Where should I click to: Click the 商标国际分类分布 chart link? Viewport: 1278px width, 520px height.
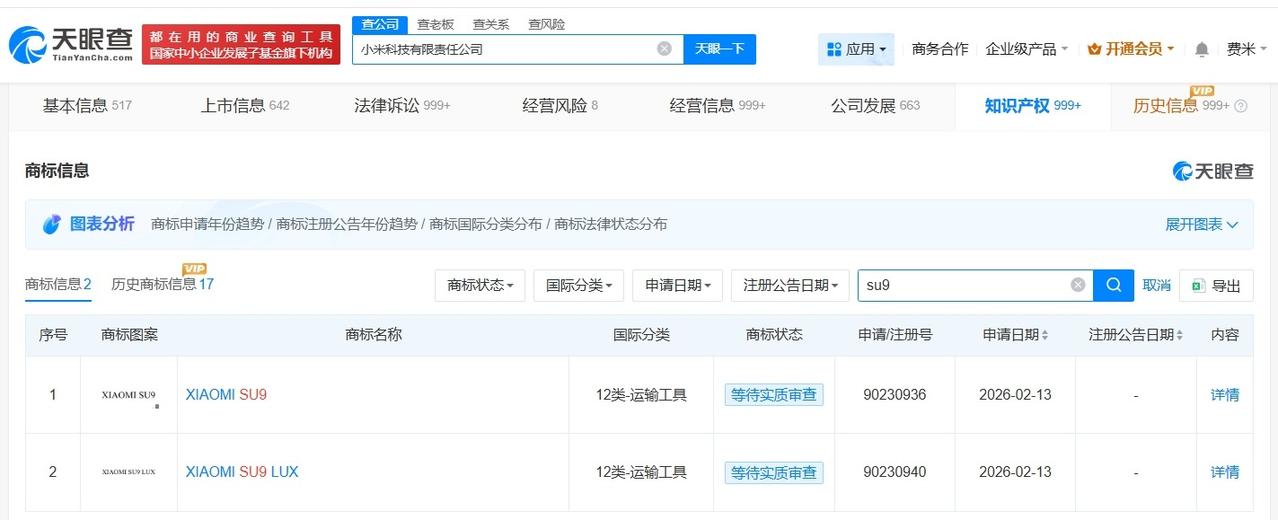[x=486, y=224]
